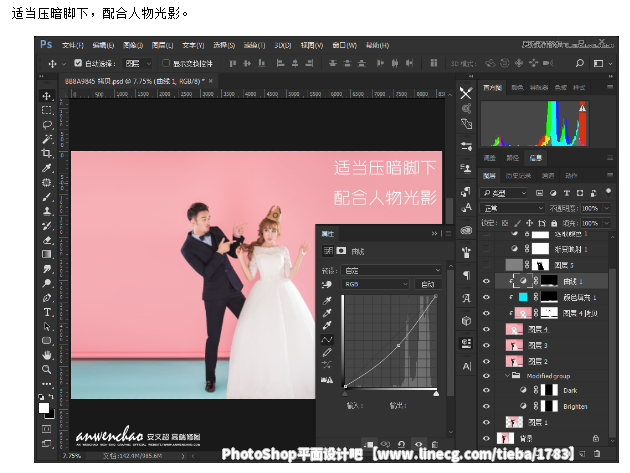Open the layer filter type dropdown
Viewport: 630px width, 473px height.
tap(504, 193)
